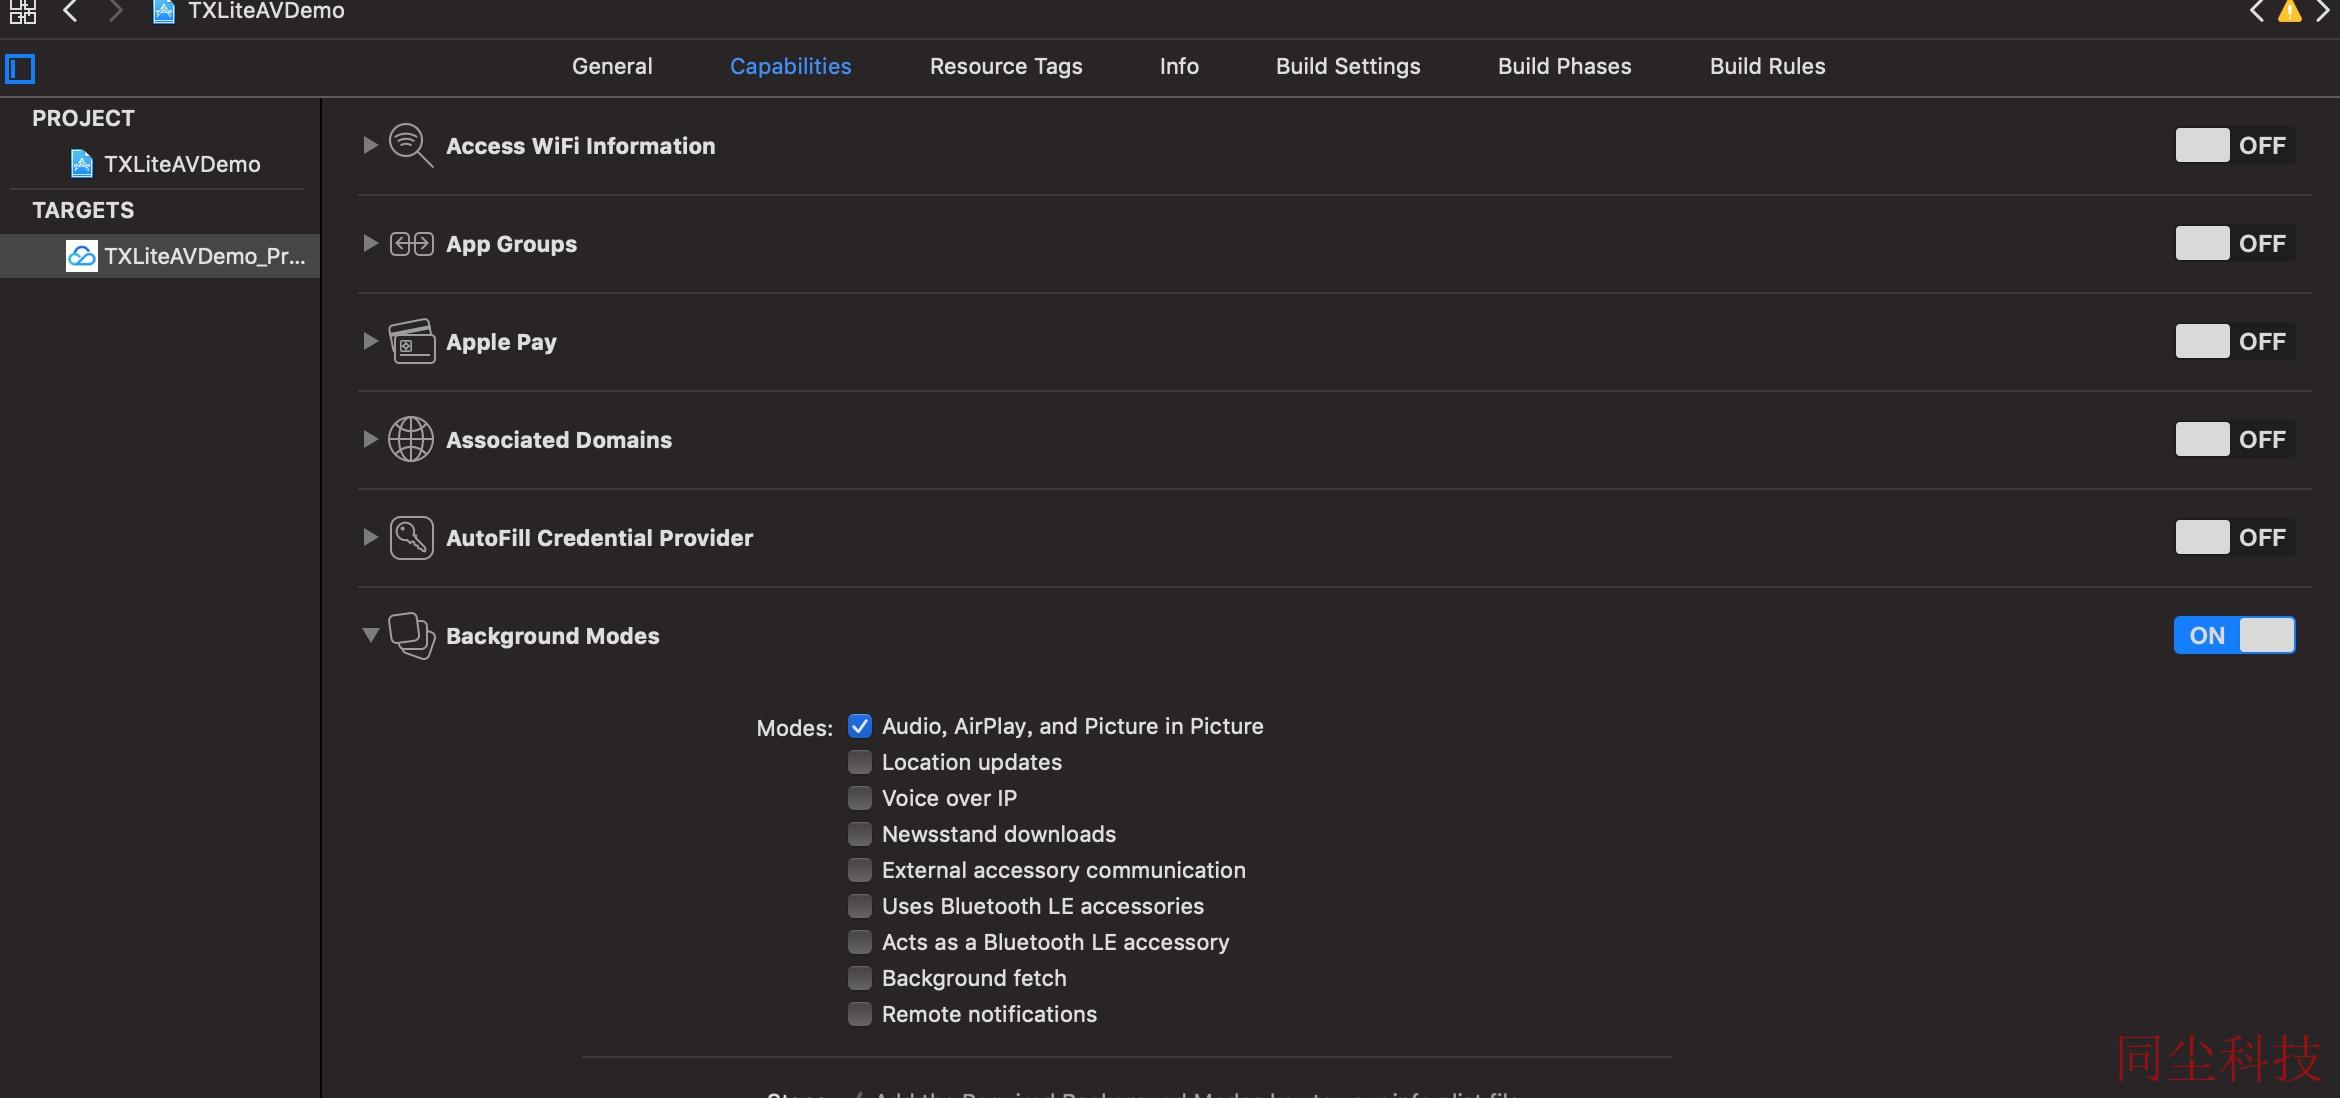This screenshot has width=2340, height=1098.
Task: Check Voice over IP mode
Action: coord(860,798)
